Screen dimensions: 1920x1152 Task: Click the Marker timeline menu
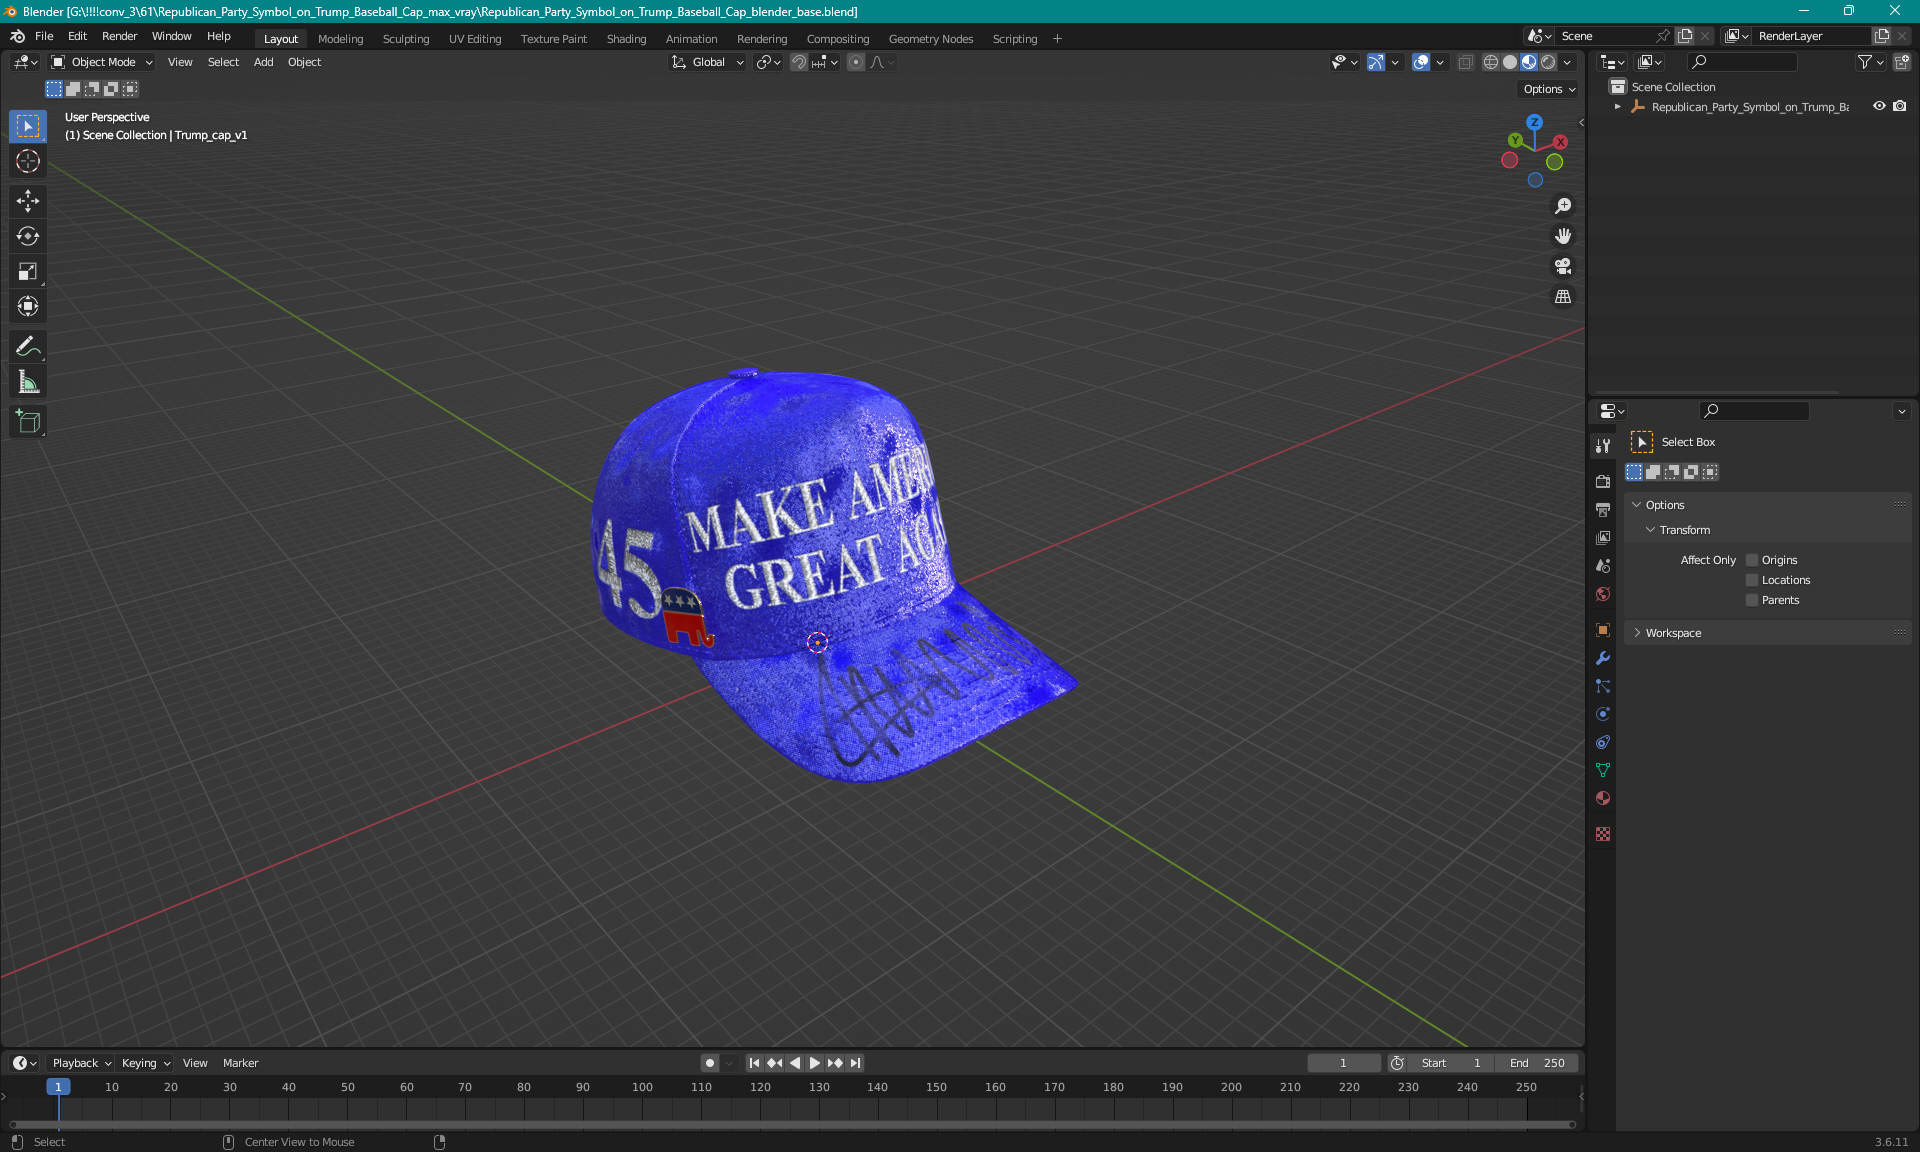pos(240,1063)
